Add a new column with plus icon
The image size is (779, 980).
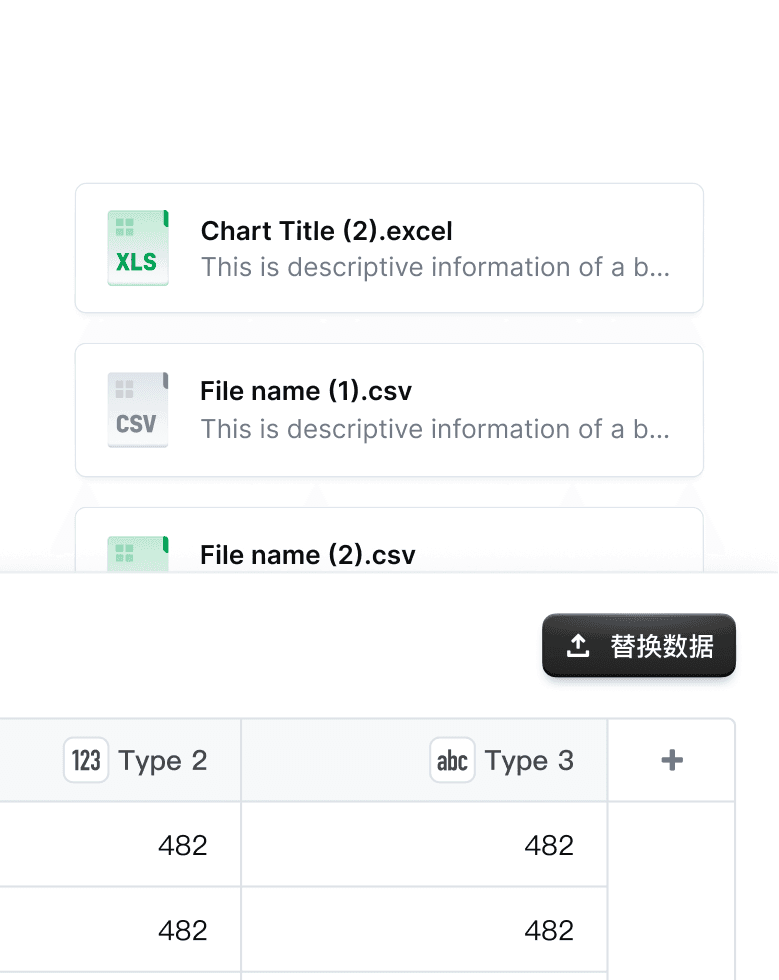point(671,760)
